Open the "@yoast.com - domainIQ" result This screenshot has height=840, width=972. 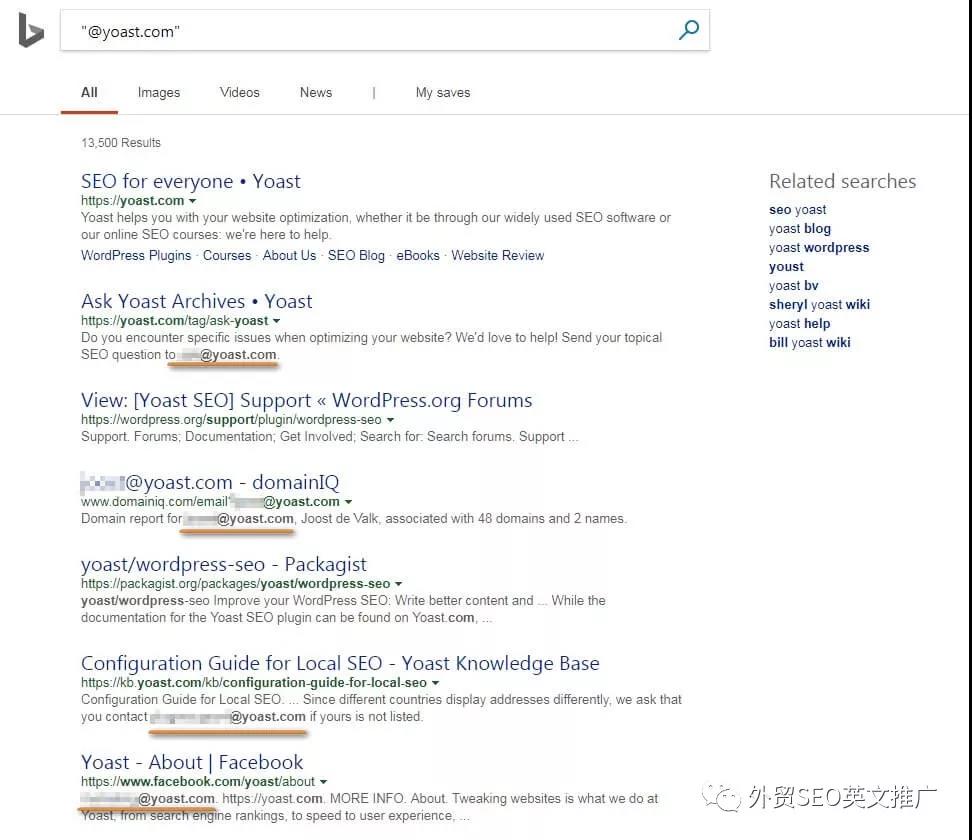pos(210,482)
